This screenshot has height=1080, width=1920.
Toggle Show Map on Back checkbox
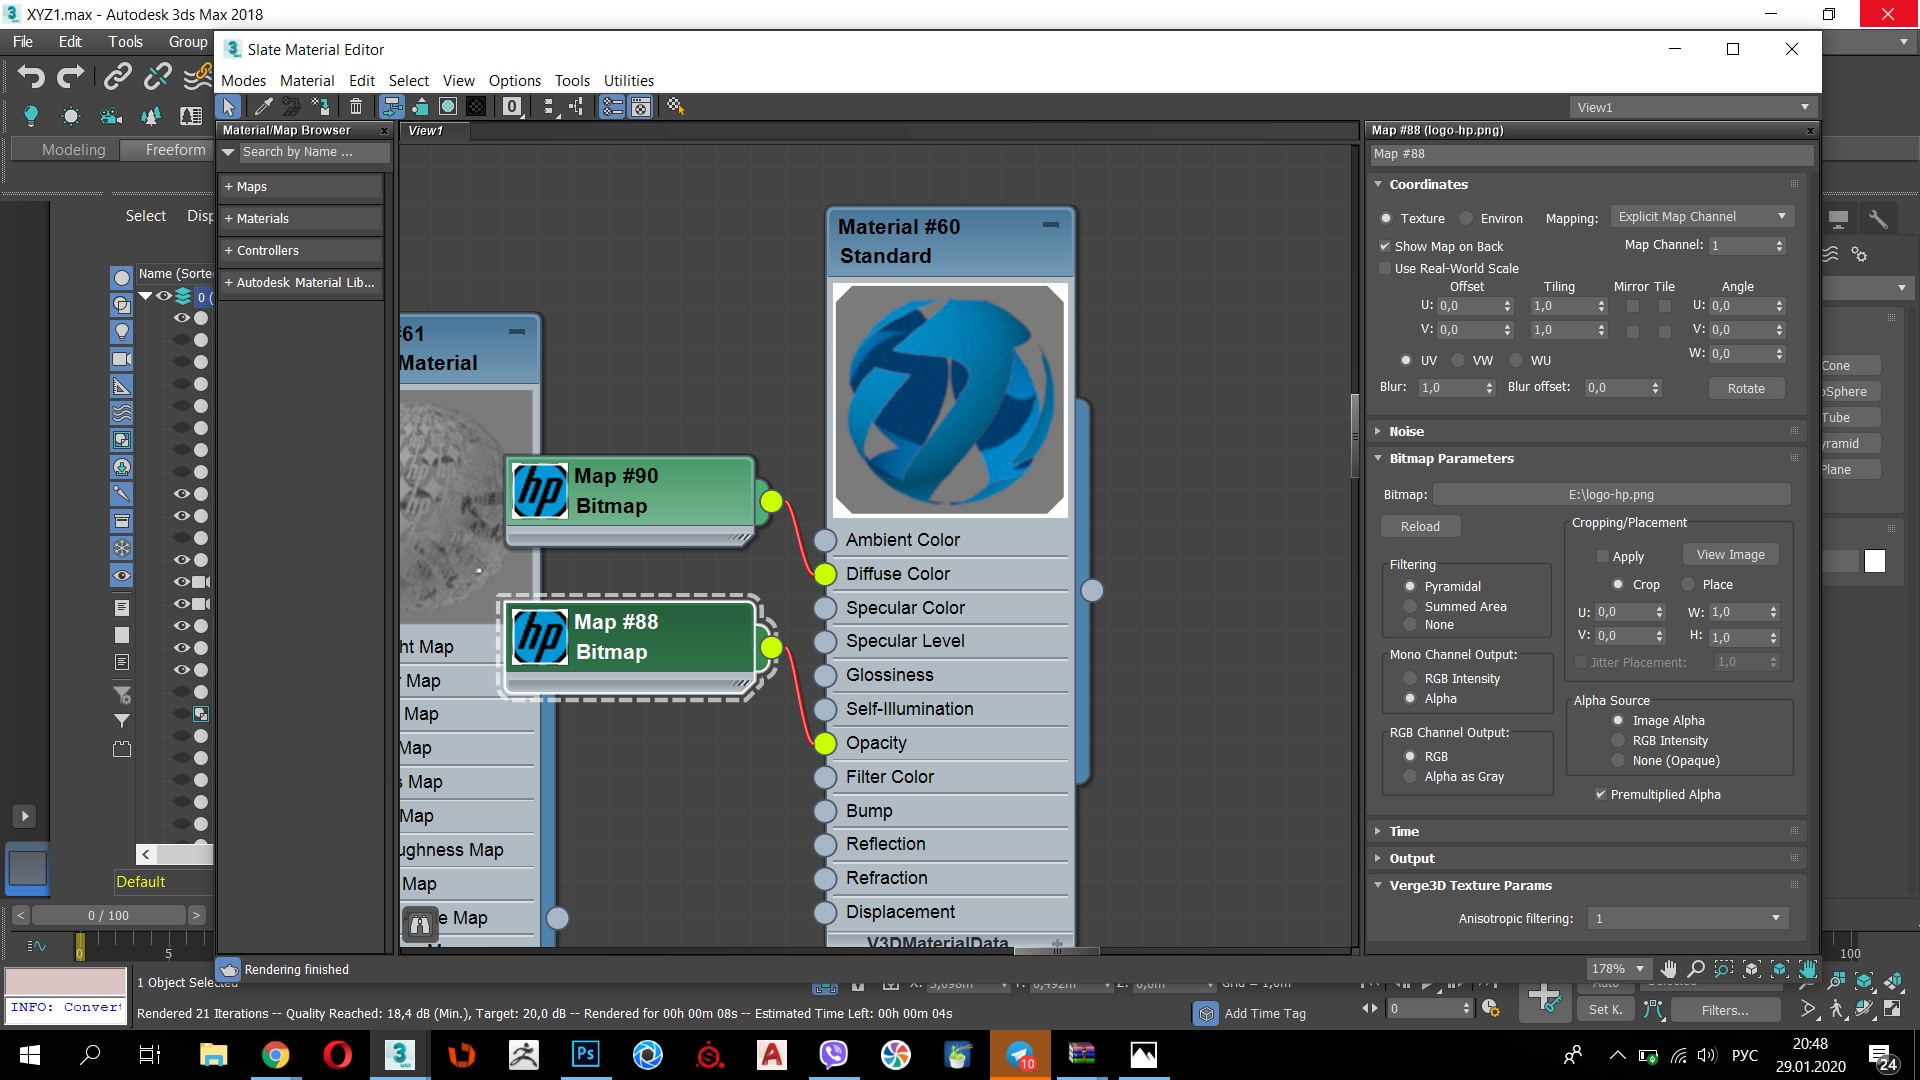[x=1385, y=246]
